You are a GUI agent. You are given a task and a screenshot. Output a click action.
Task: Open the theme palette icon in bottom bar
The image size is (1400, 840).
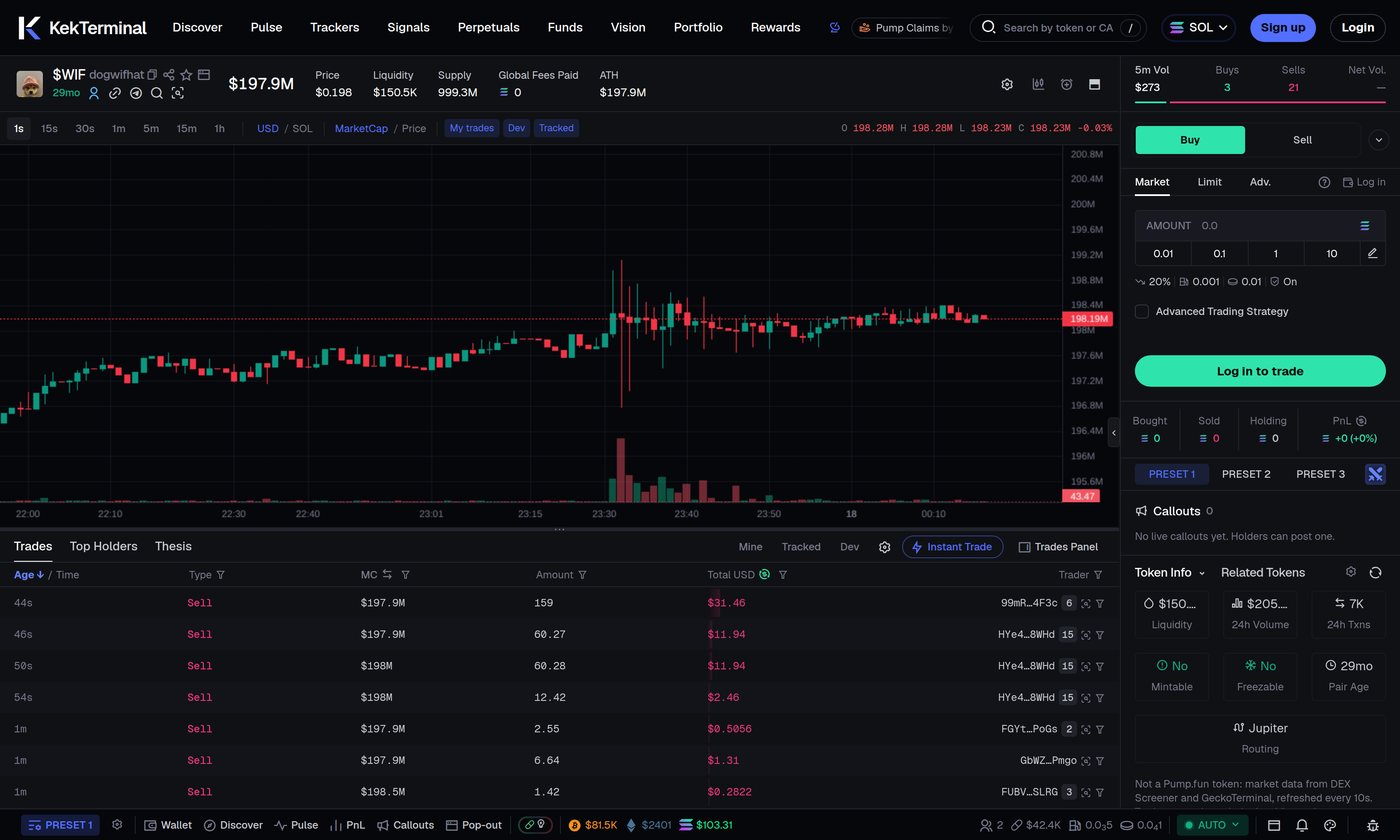click(1330, 825)
